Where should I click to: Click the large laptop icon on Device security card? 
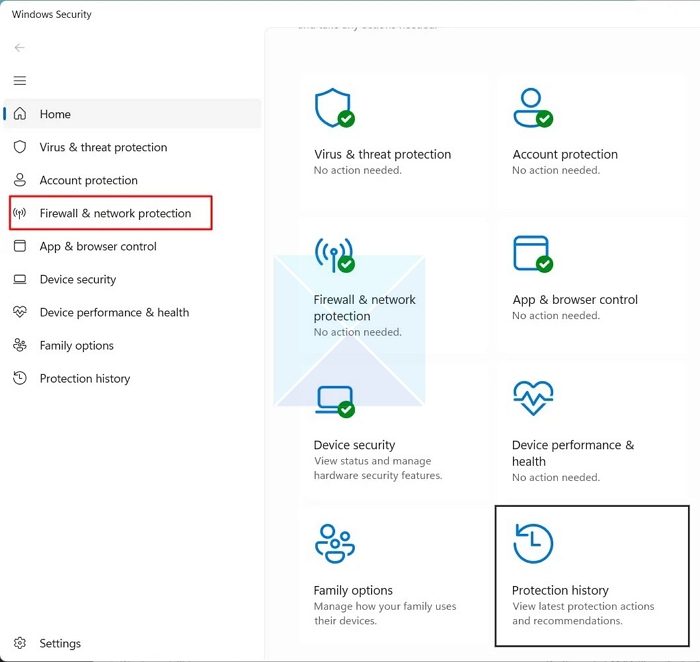tap(335, 401)
